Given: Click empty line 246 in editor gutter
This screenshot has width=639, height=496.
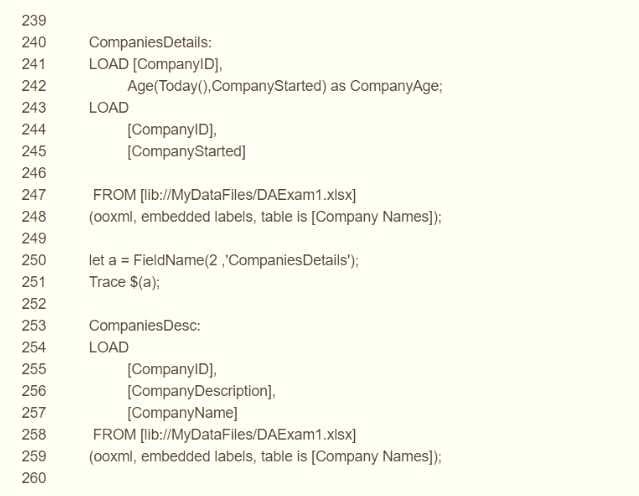Looking at the screenshot, I should [x=33, y=173].
